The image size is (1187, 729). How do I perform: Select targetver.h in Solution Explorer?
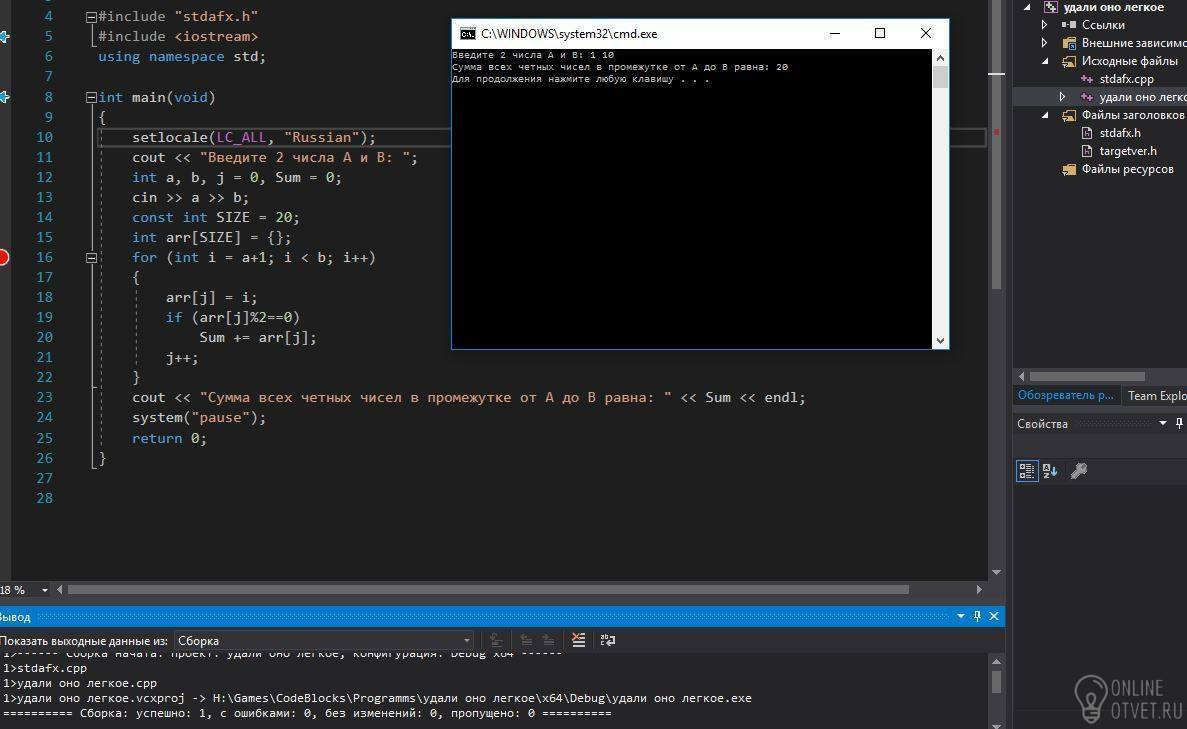click(x=1128, y=151)
